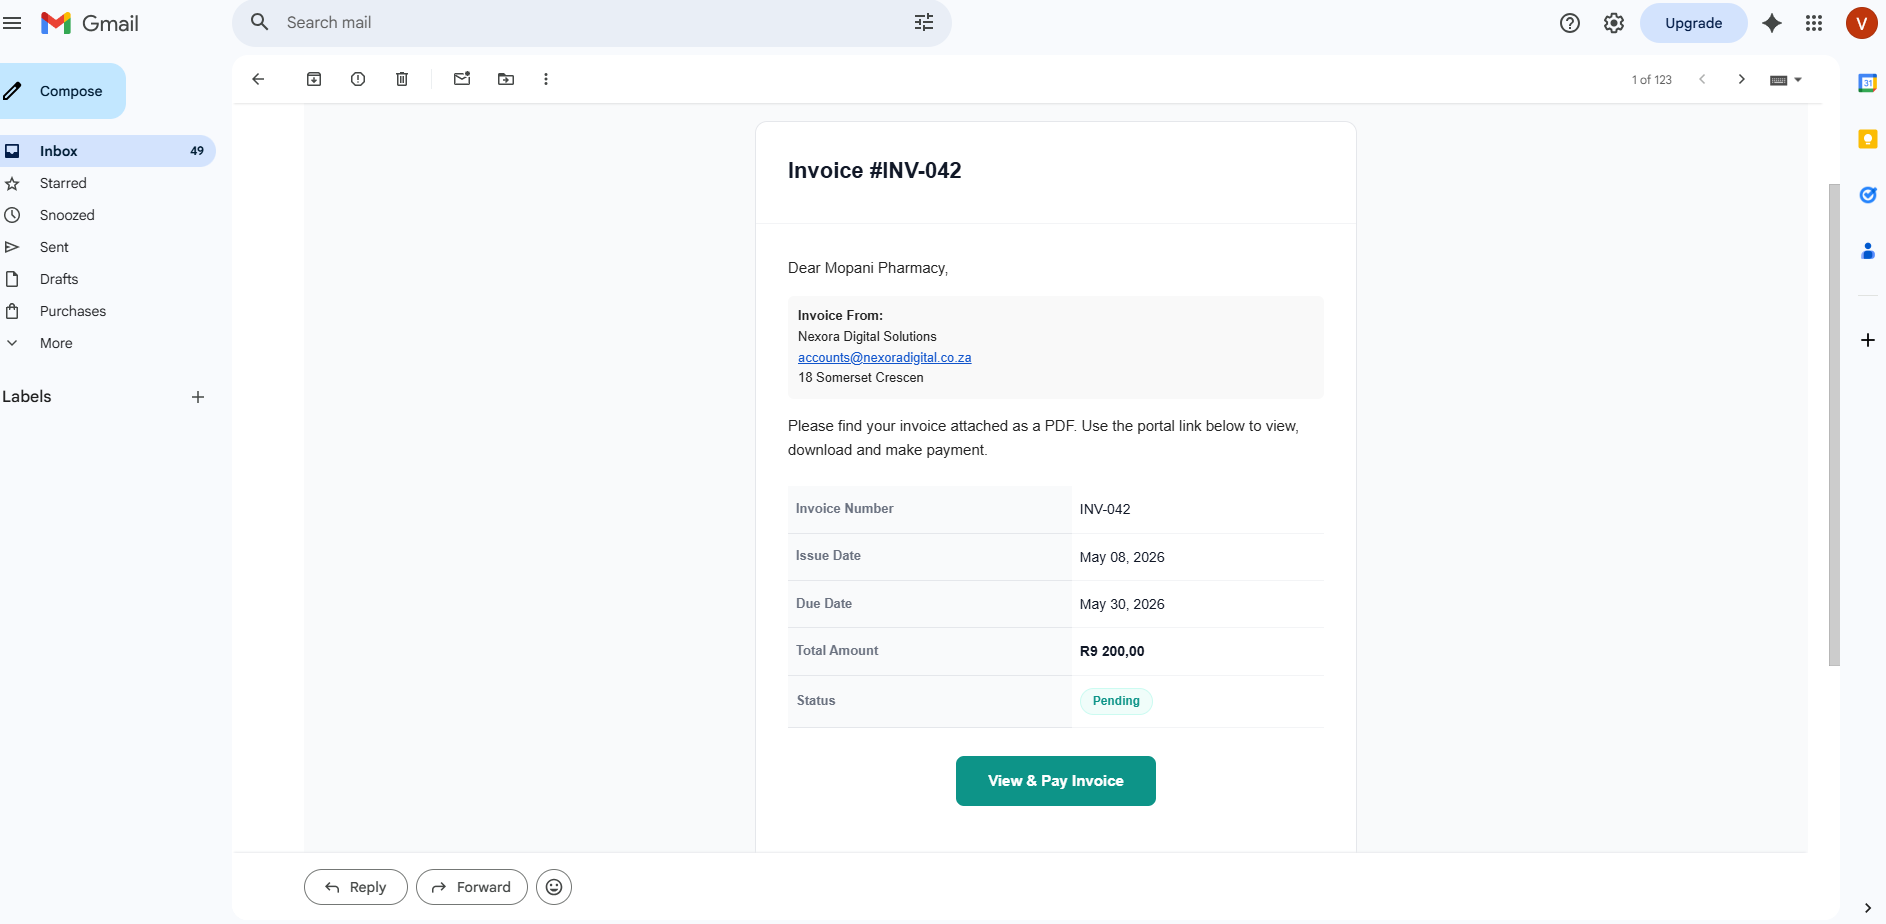Click the 1 of 123 counter
The image size is (1886, 924).
pyautogui.click(x=1652, y=80)
